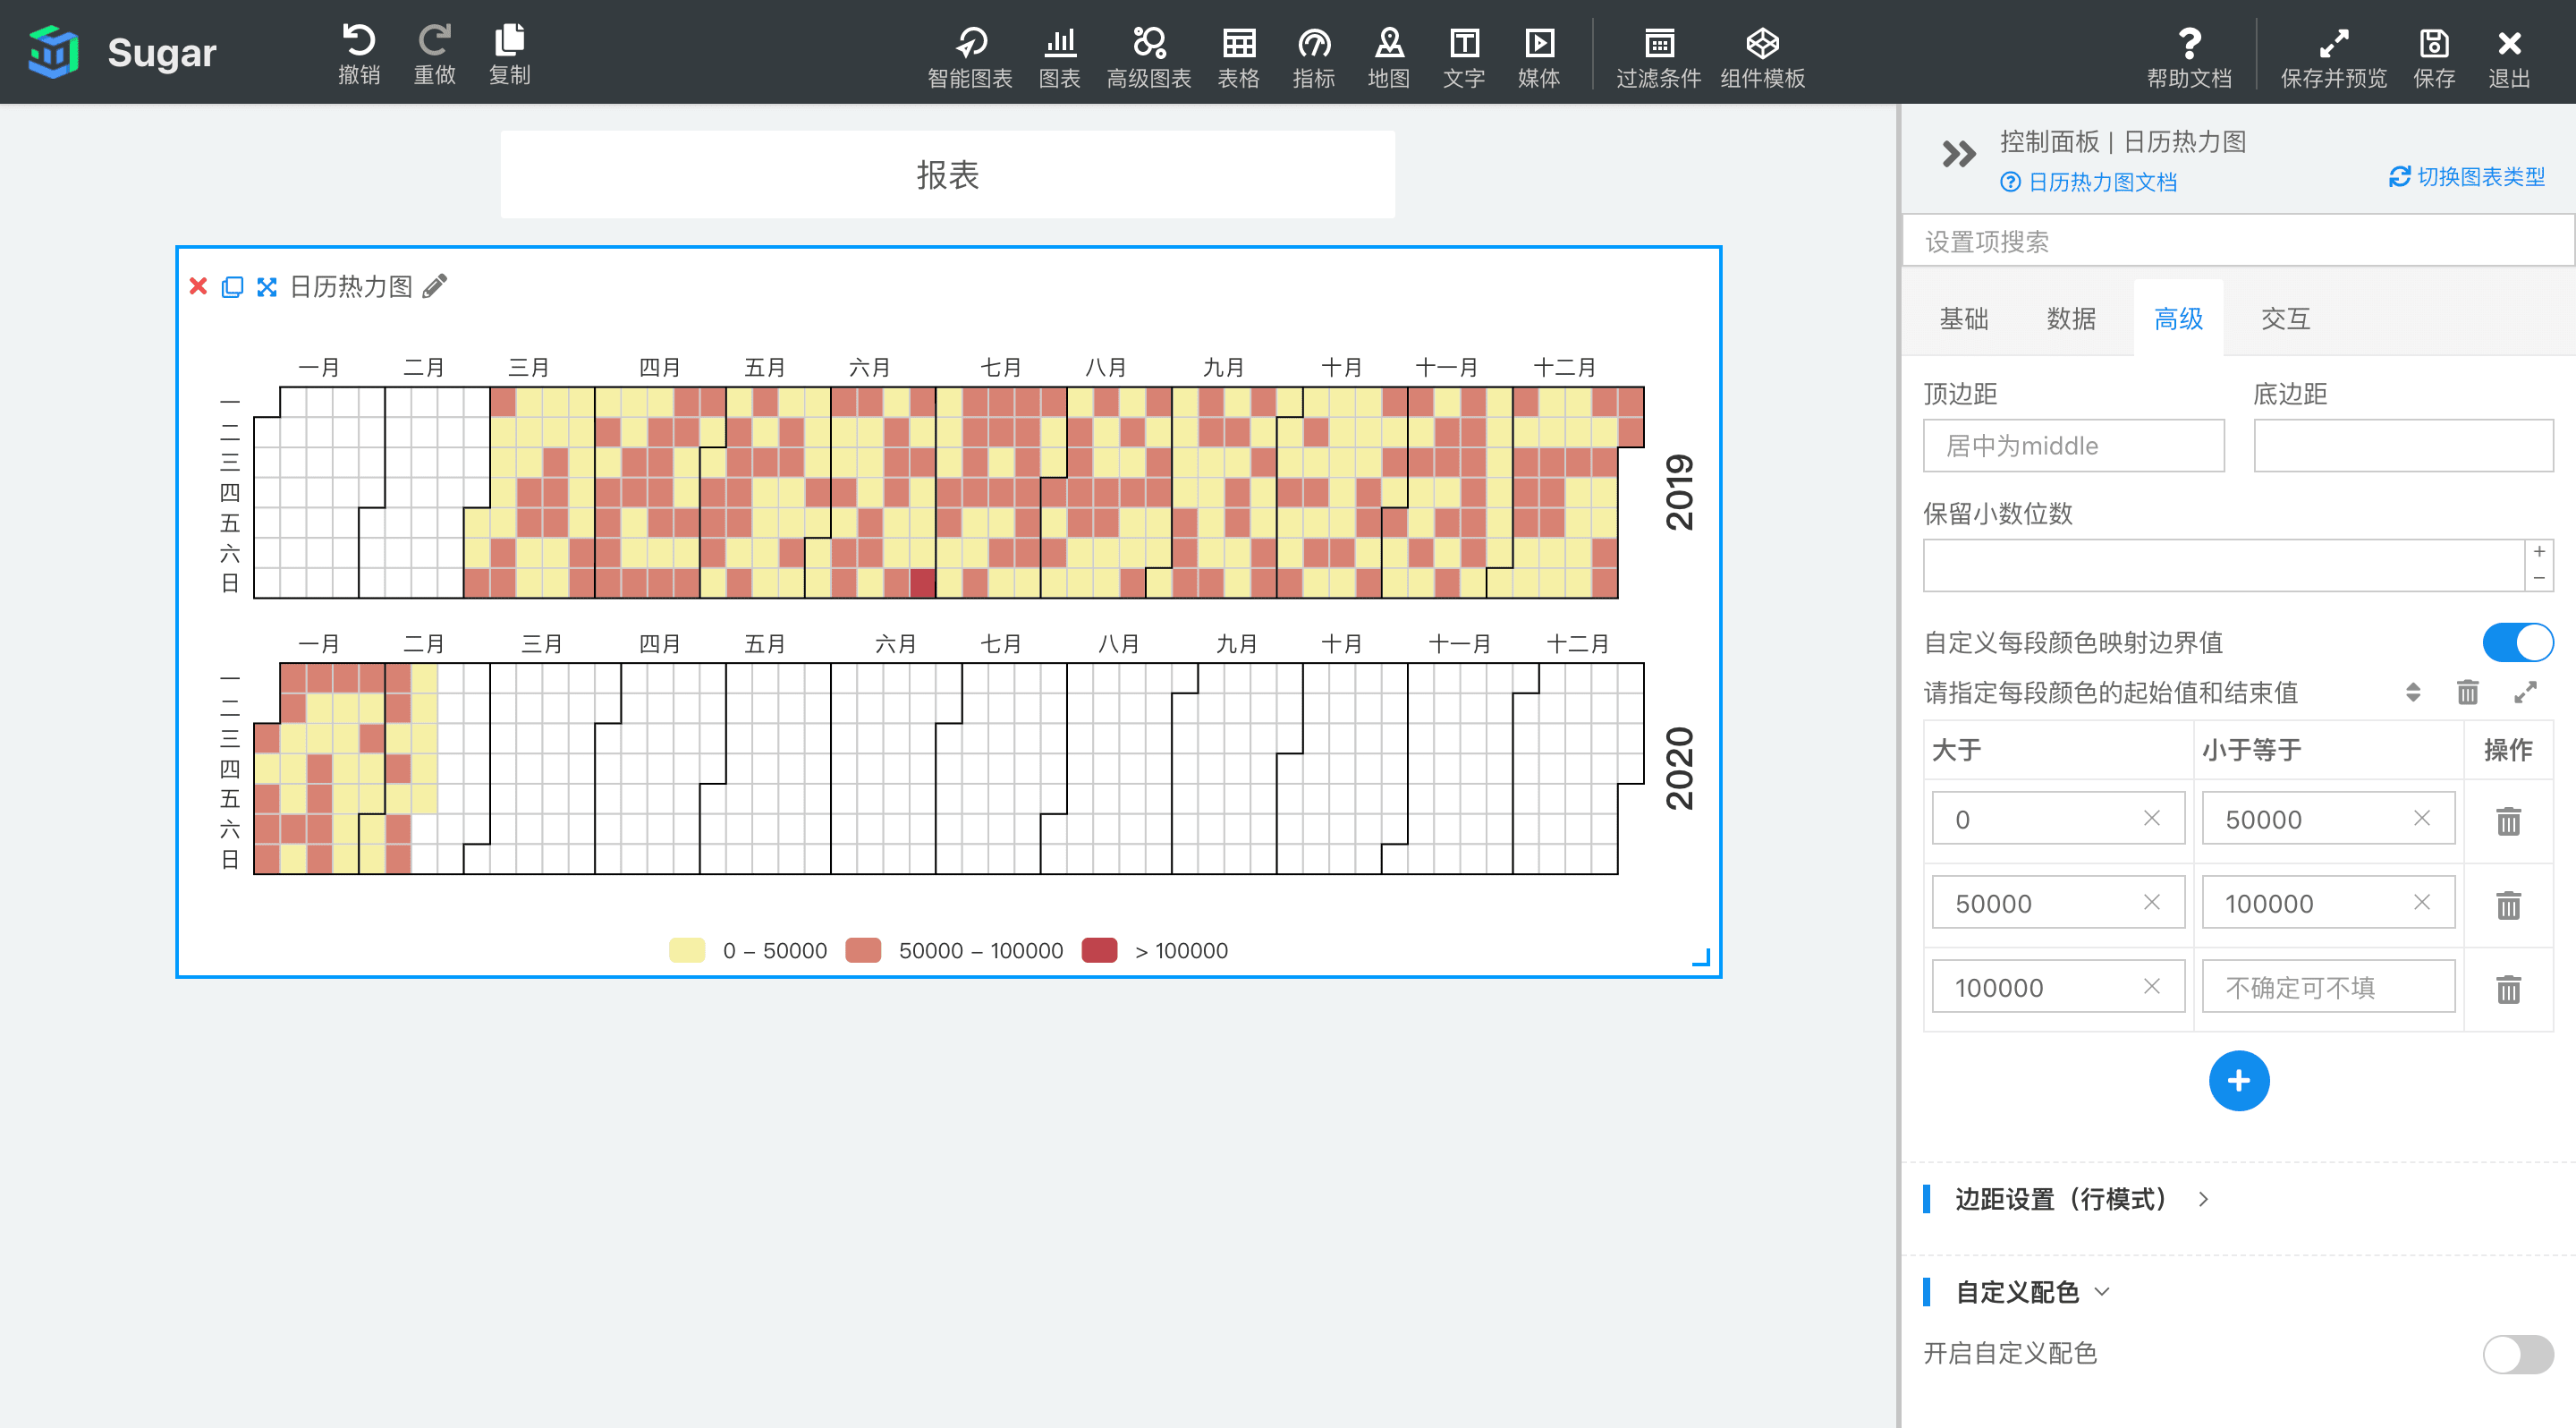Sort the color range rows
Viewport: 2576px width, 1428px height.
coord(2412,692)
